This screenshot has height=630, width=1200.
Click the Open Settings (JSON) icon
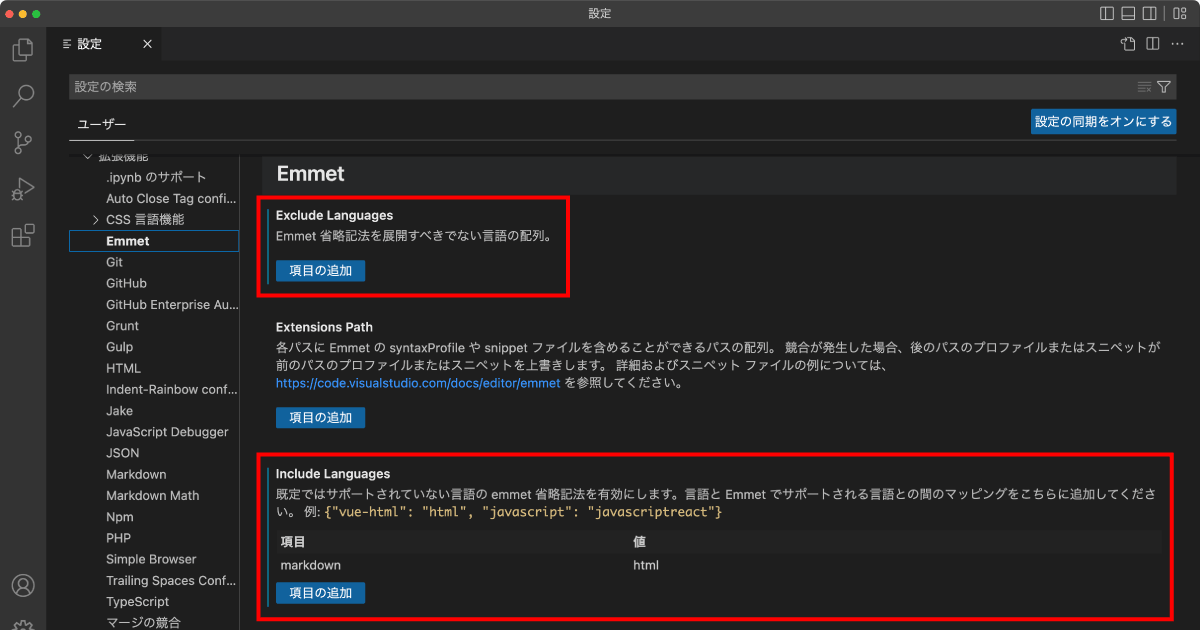coord(1128,44)
